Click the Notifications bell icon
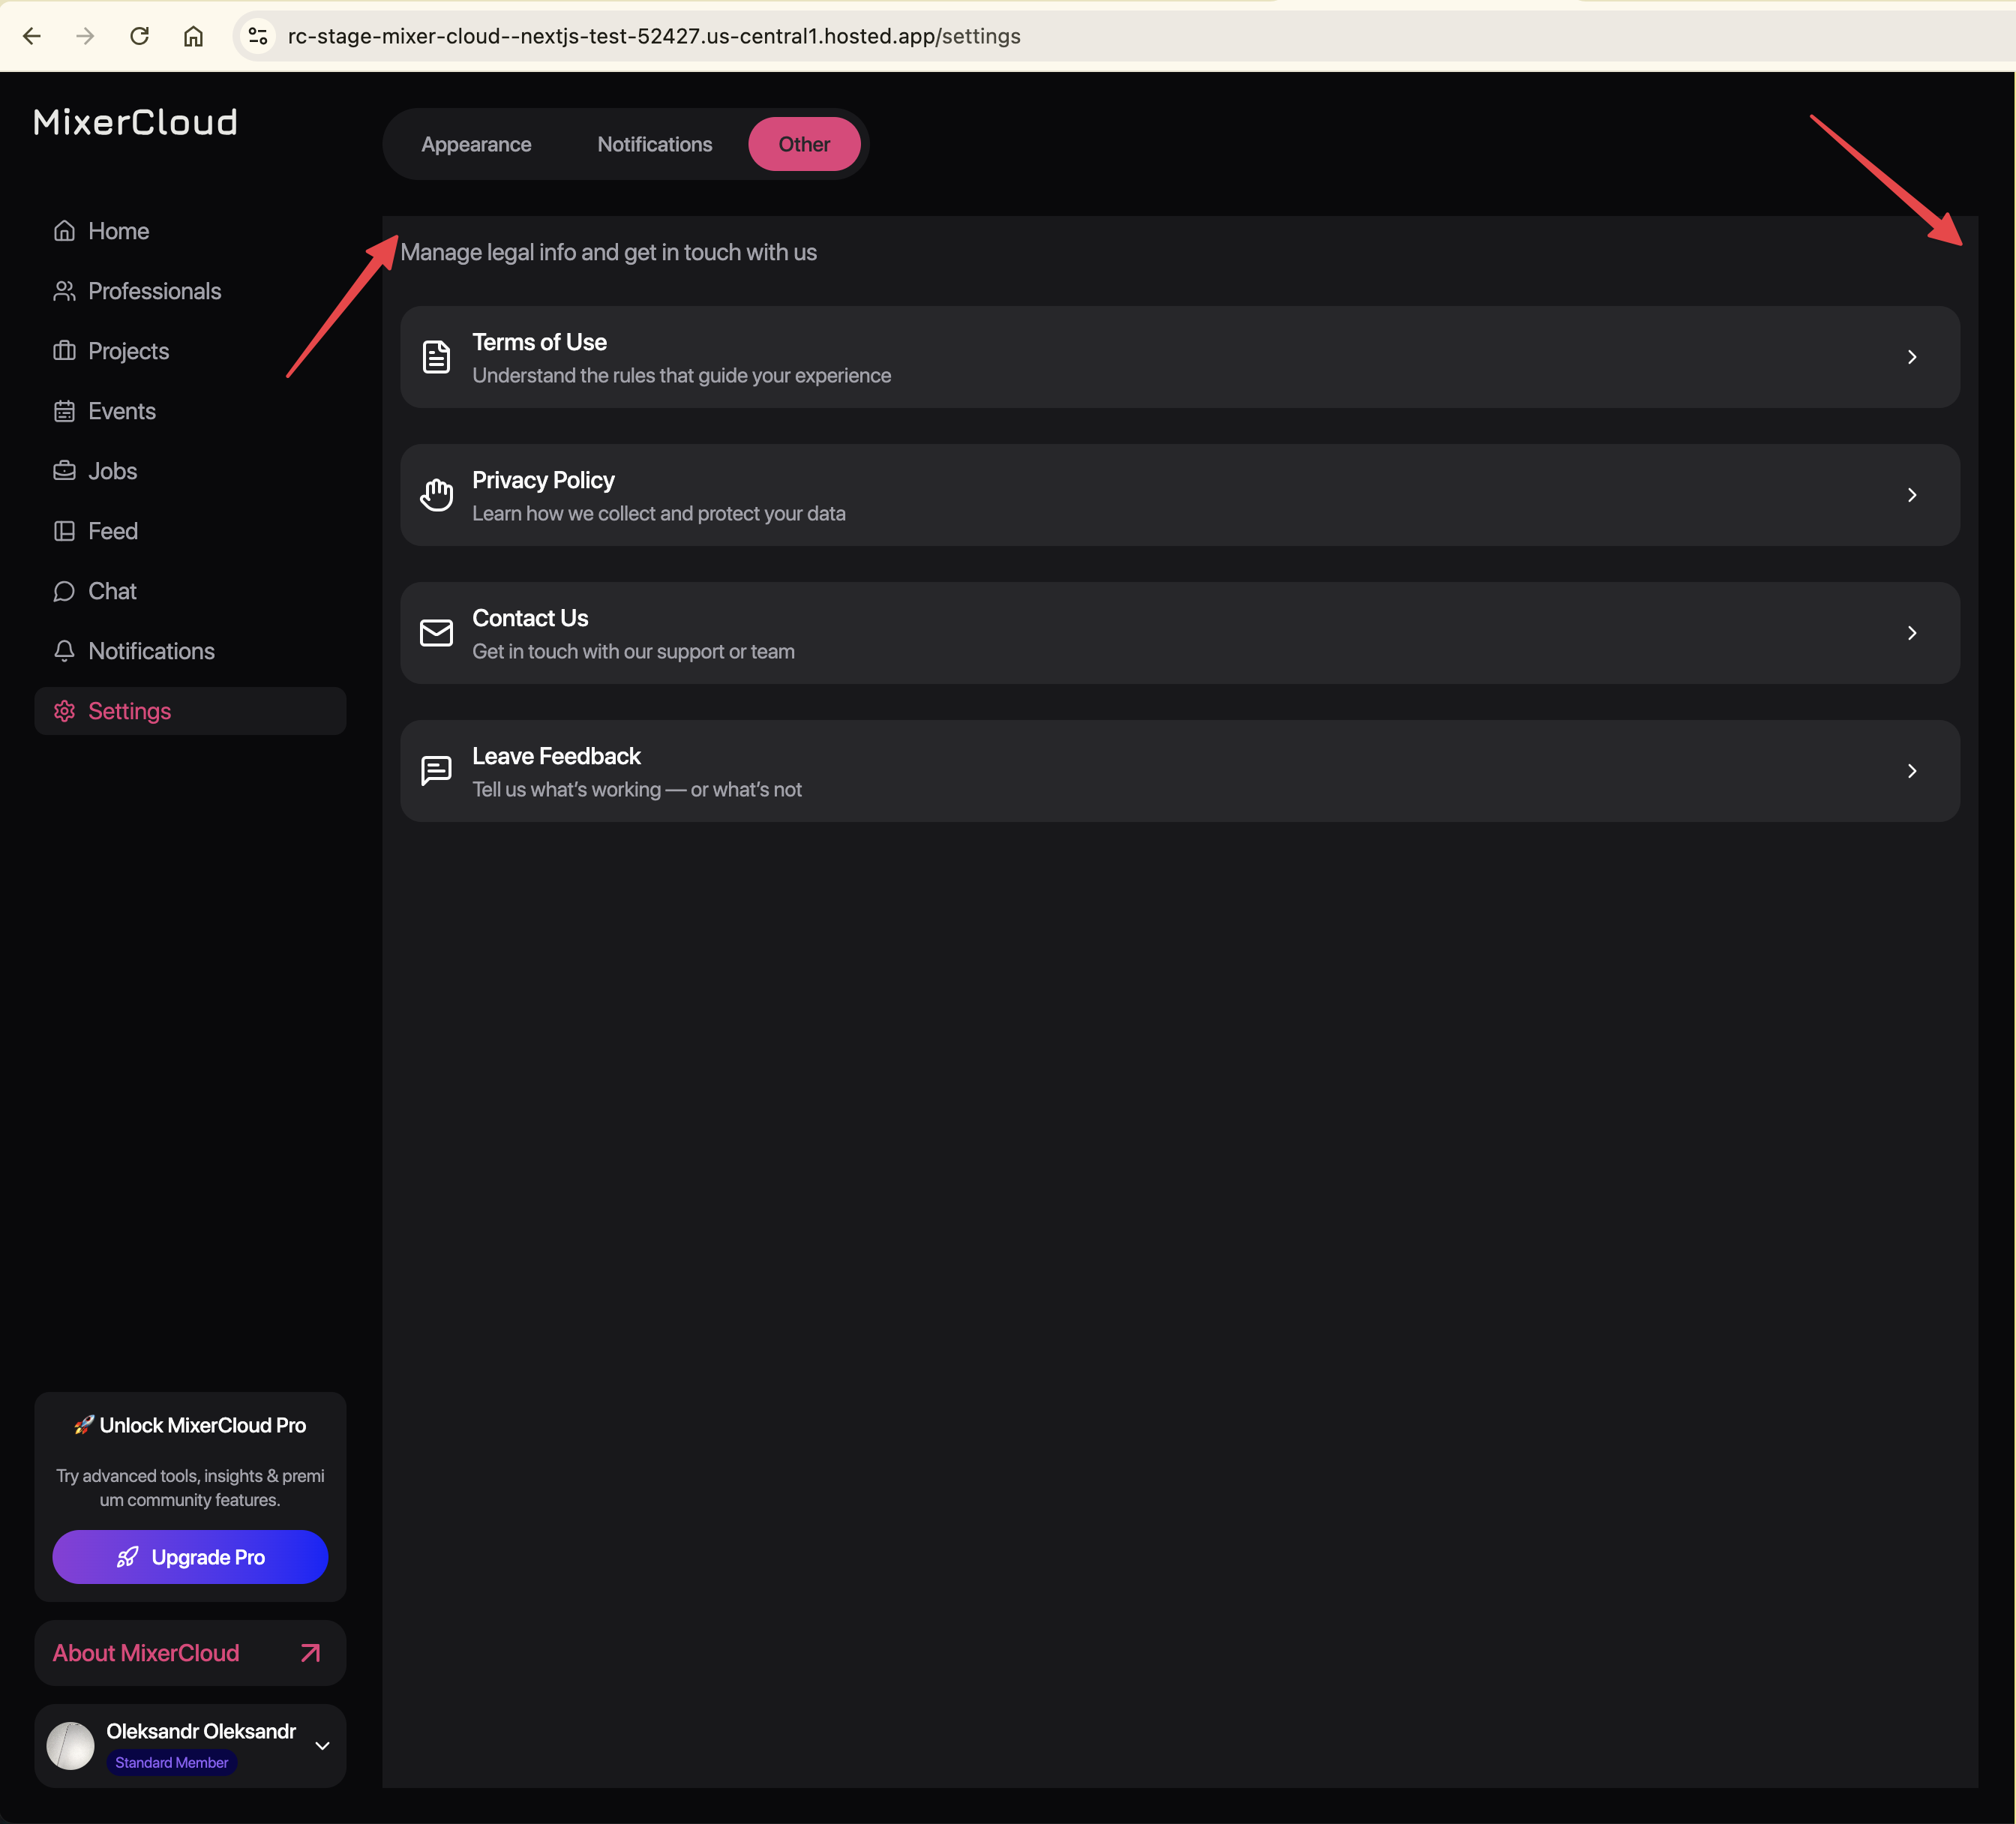2016x1824 pixels. [64, 651]
